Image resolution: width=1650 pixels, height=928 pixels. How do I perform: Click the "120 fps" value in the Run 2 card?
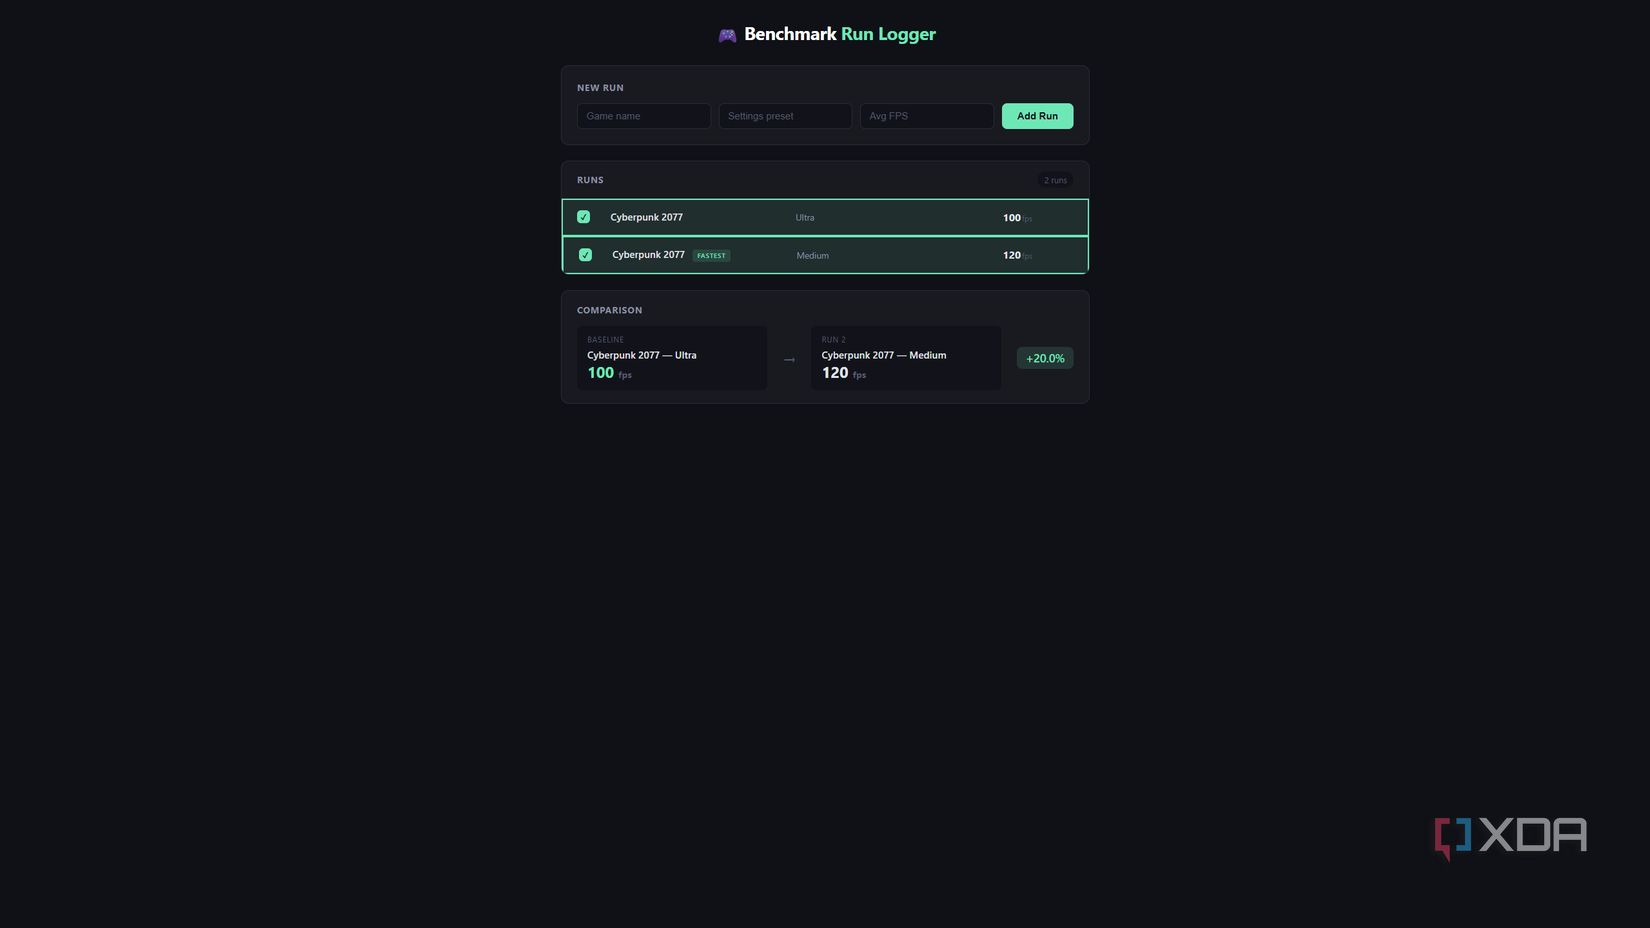(844, 373)
